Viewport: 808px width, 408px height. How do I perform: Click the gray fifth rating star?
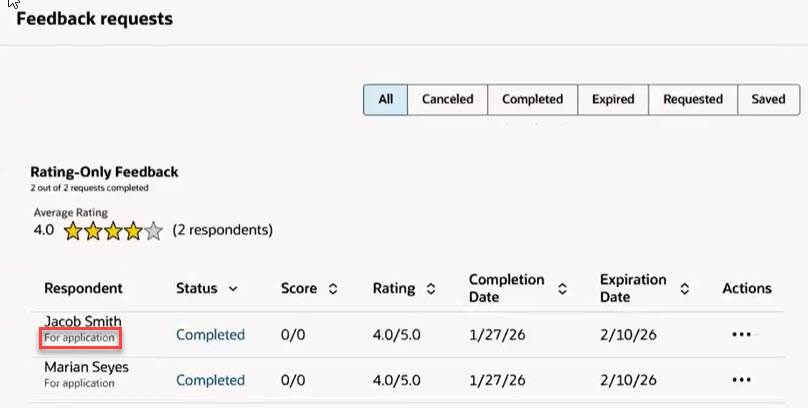[x=153, y=231]
